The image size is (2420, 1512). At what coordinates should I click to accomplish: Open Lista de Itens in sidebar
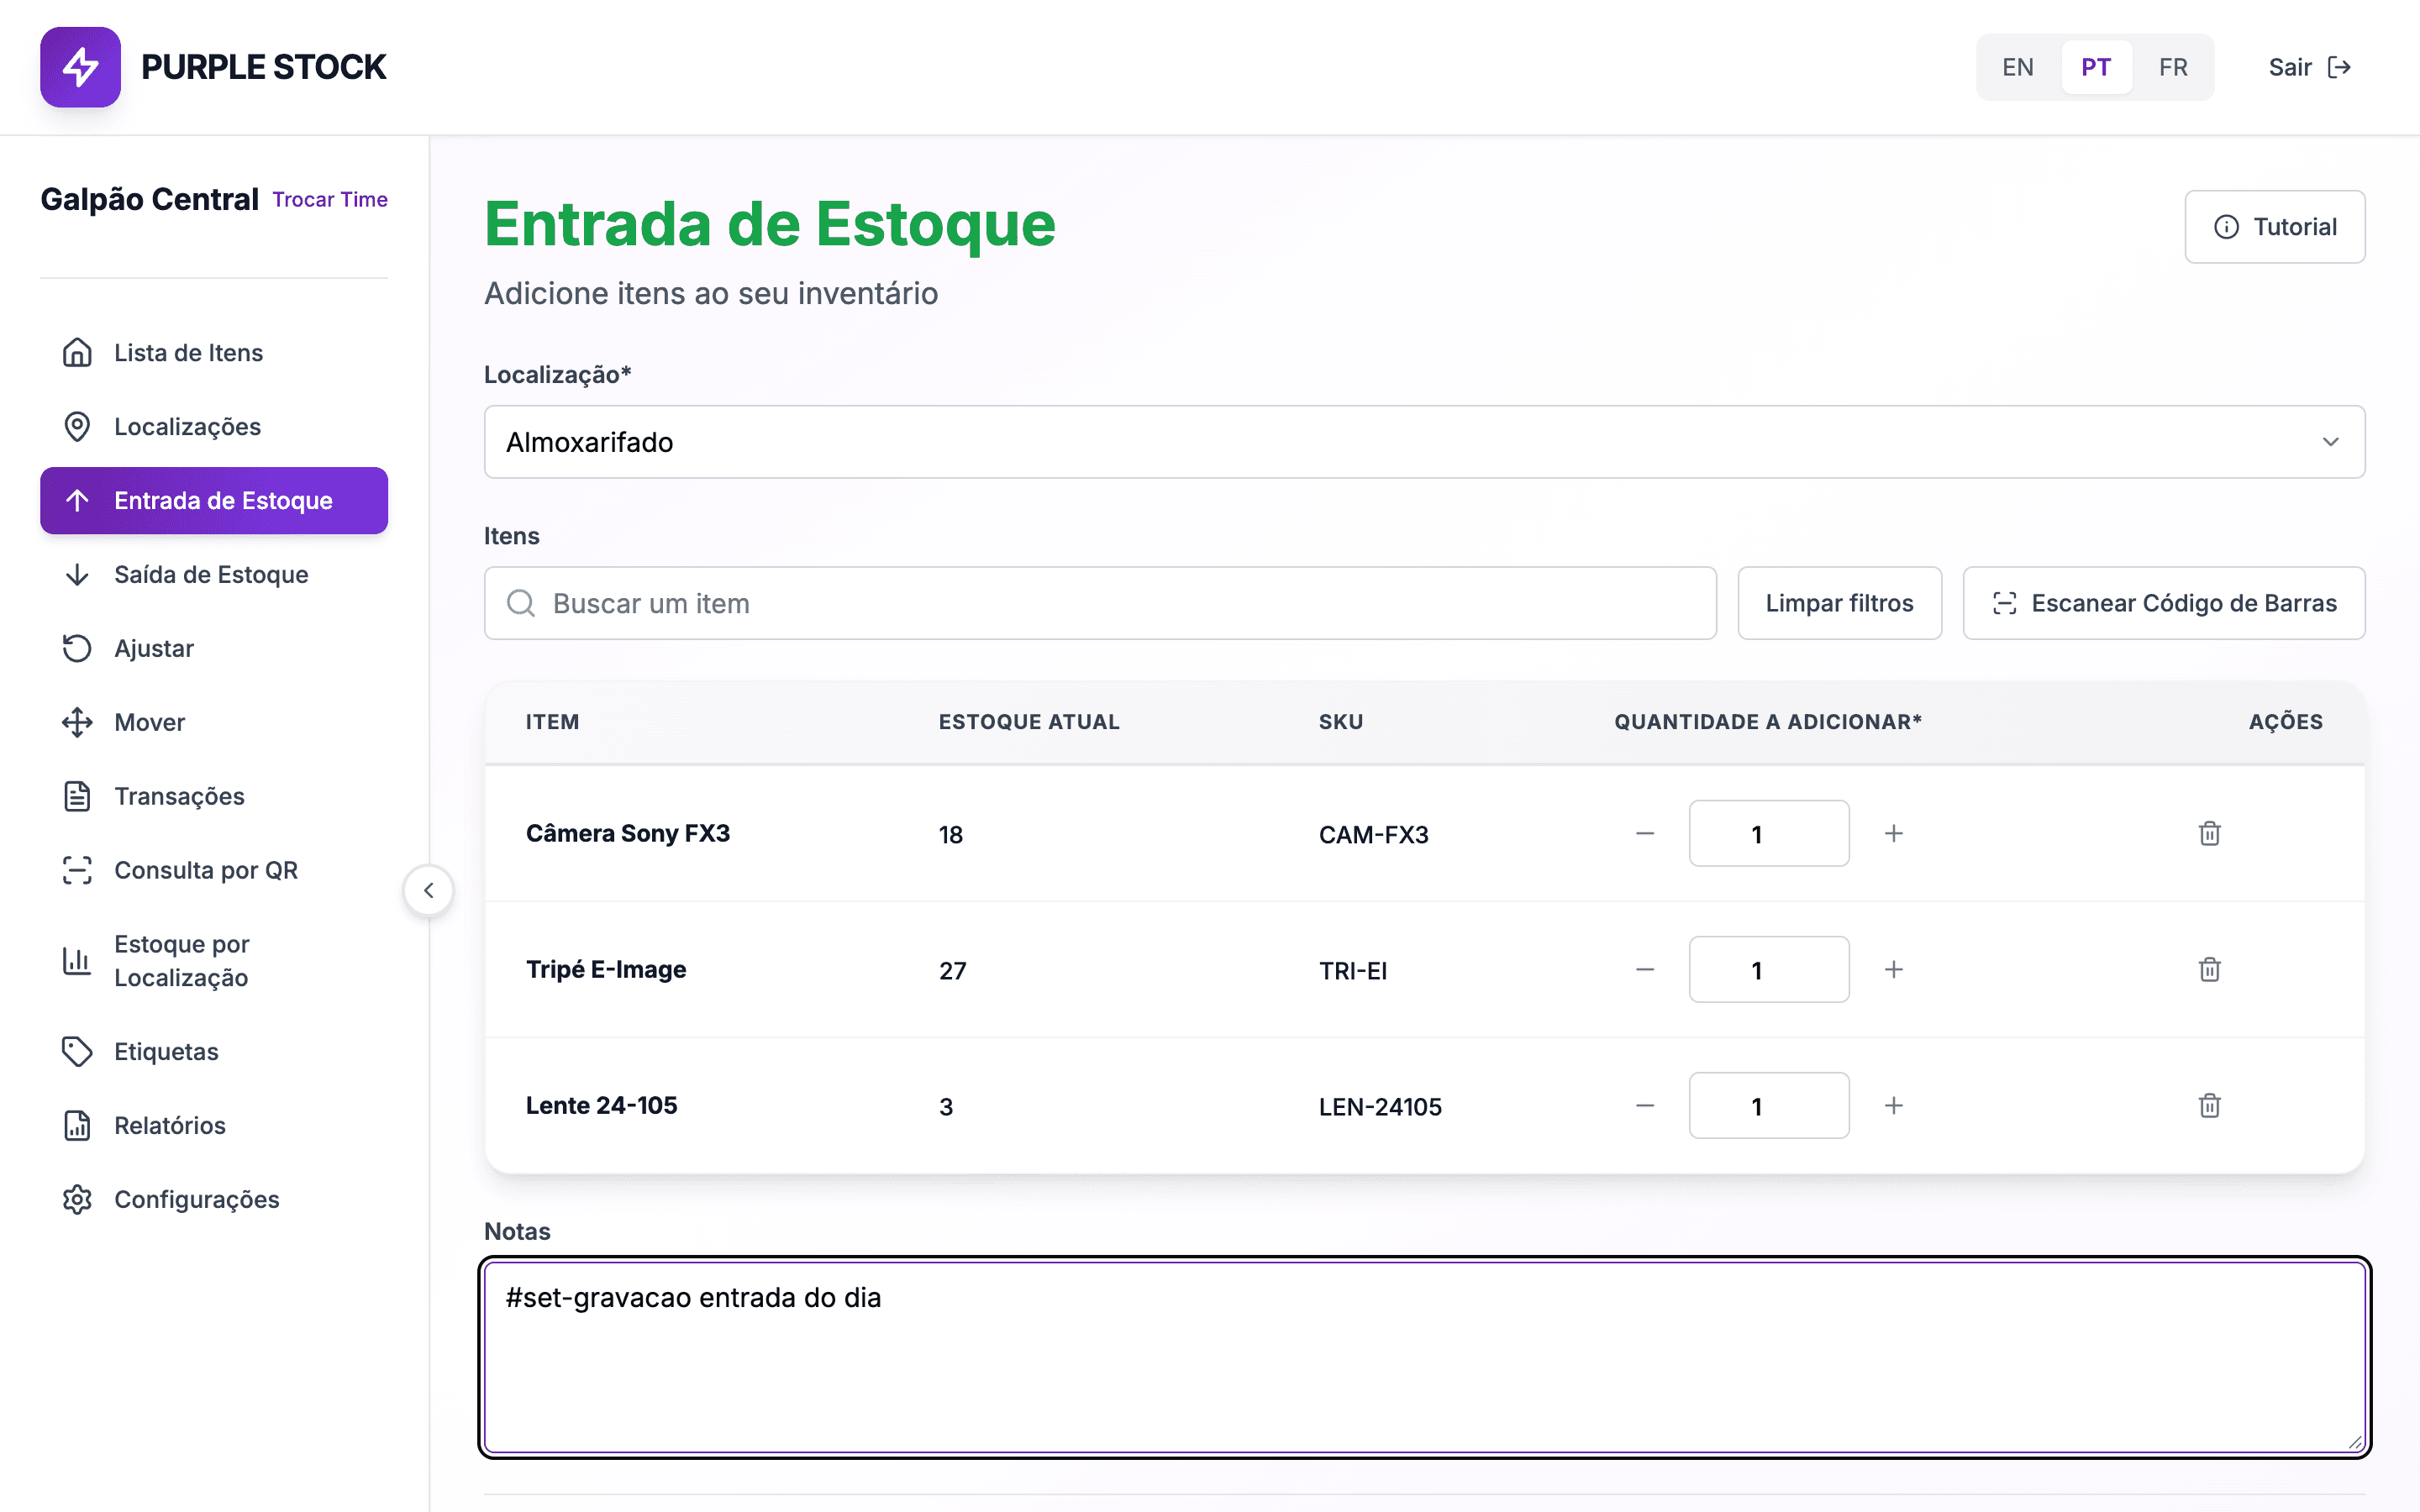pos(214,353)
